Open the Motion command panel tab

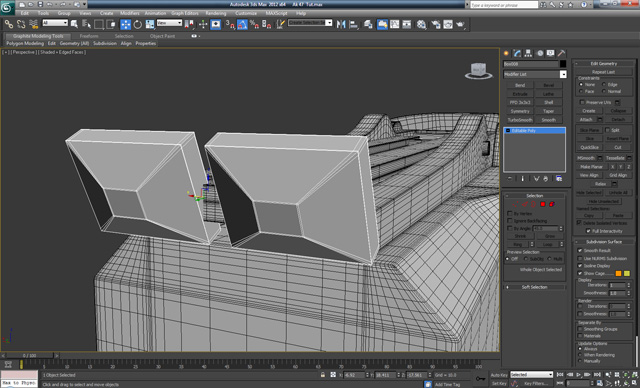540,53
